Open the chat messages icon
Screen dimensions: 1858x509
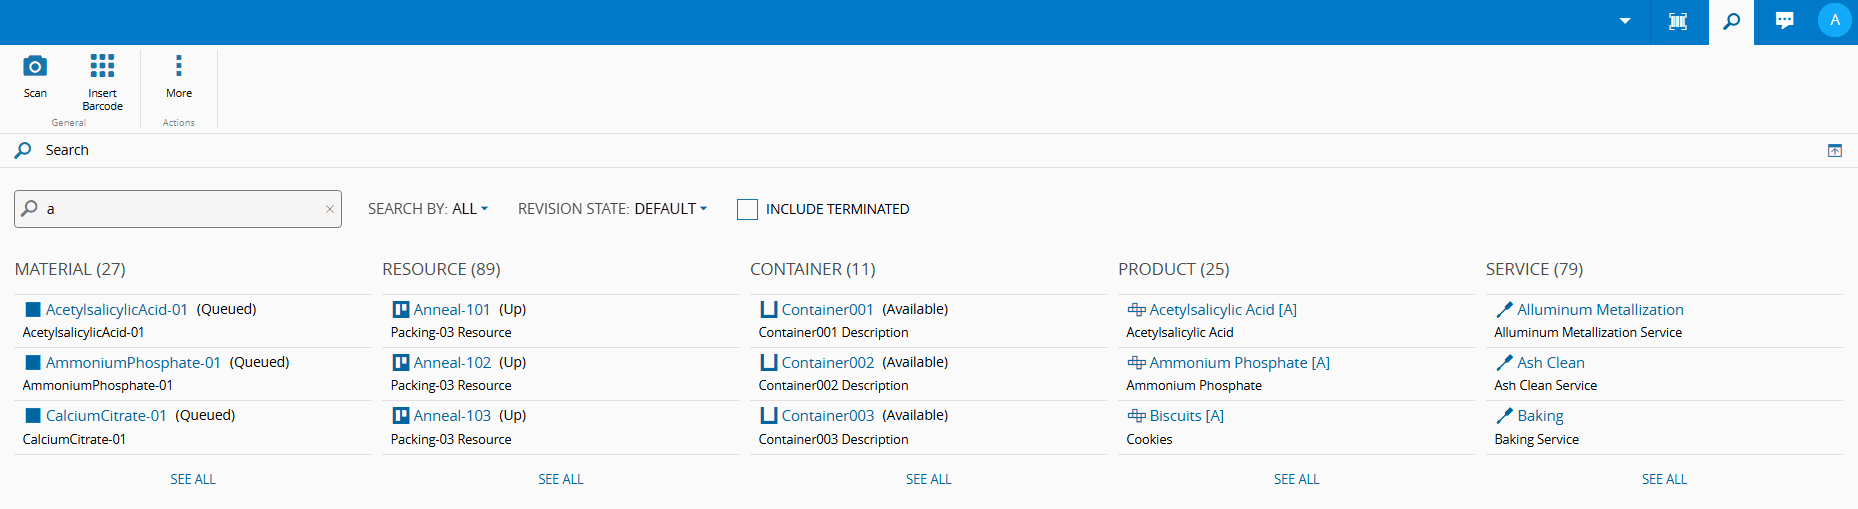(1784, 21)
